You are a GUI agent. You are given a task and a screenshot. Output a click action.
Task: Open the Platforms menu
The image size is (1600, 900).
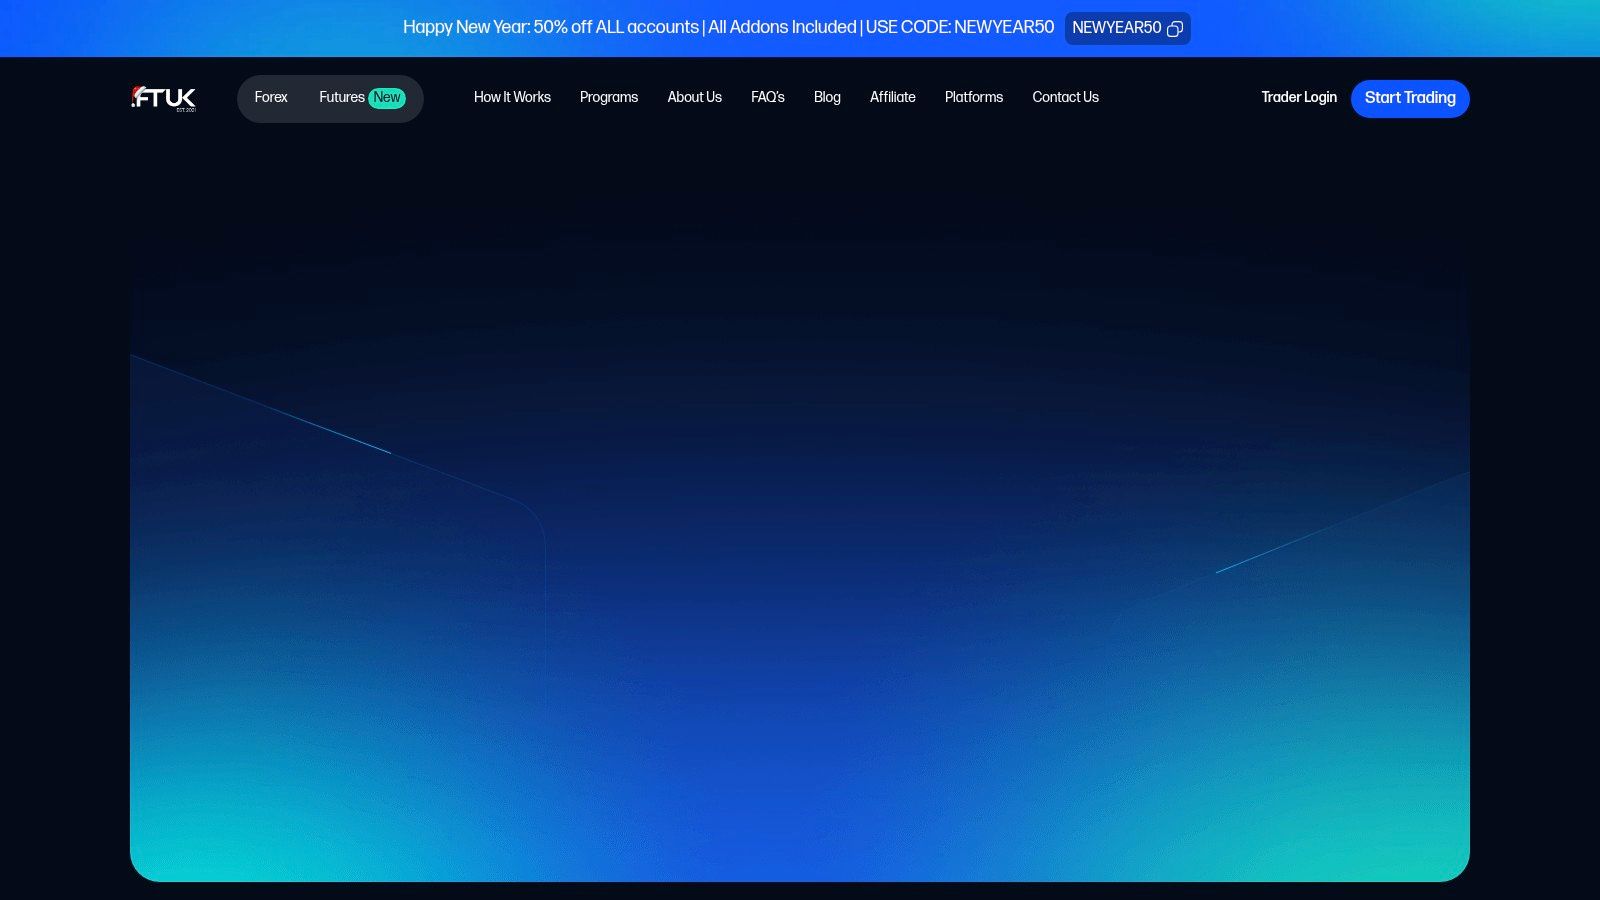point(973,98)
